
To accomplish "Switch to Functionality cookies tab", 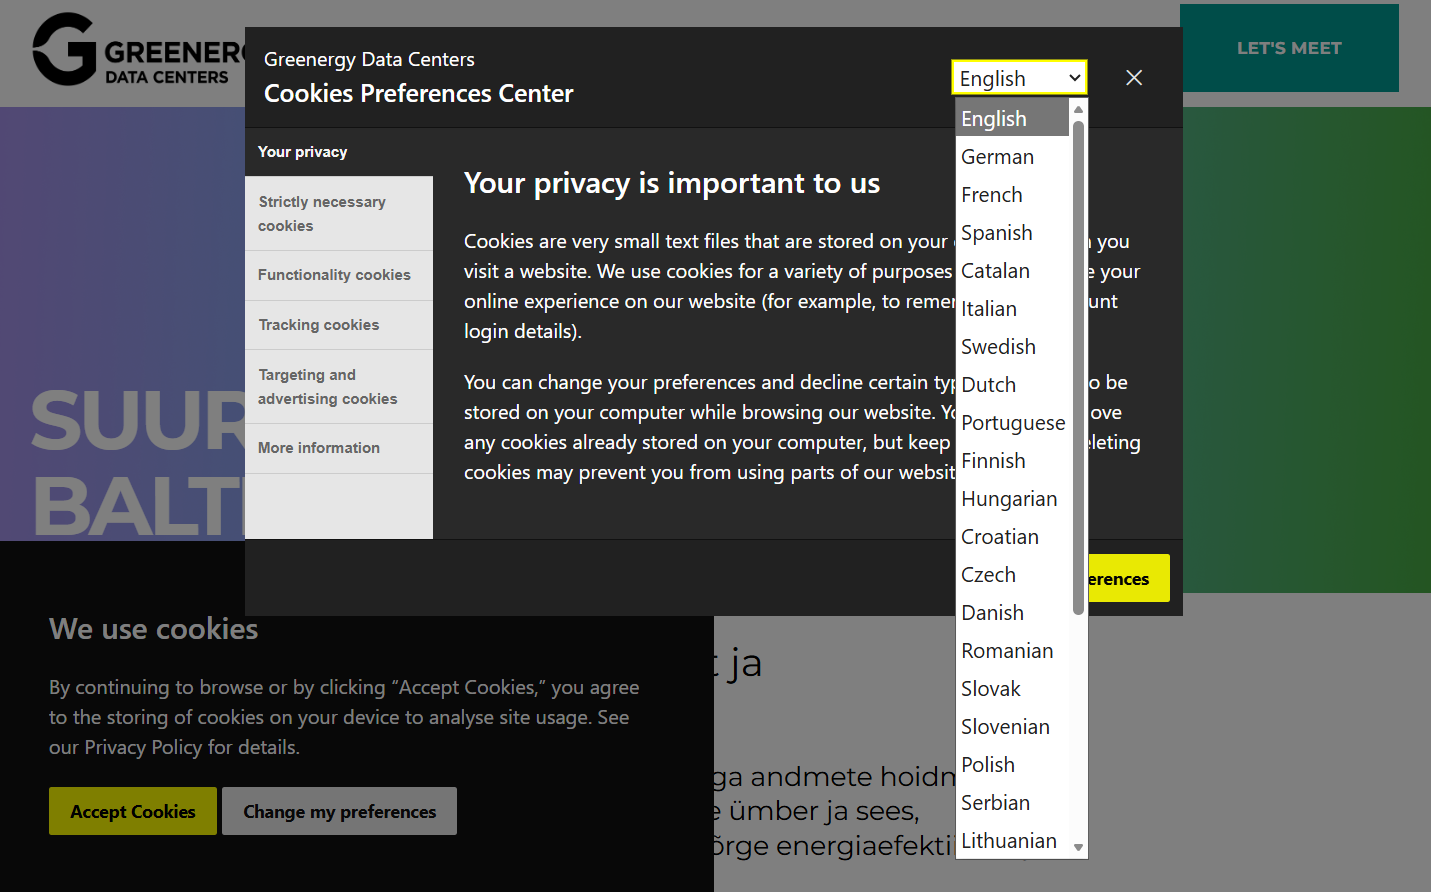I will (x=339, y=275).
